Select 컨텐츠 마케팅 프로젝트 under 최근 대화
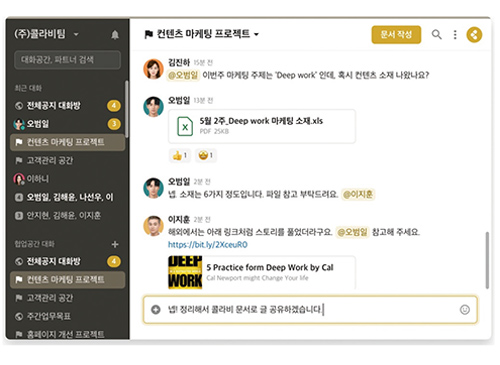The height and width of the screenshot is (365, 500). point(67,142)
